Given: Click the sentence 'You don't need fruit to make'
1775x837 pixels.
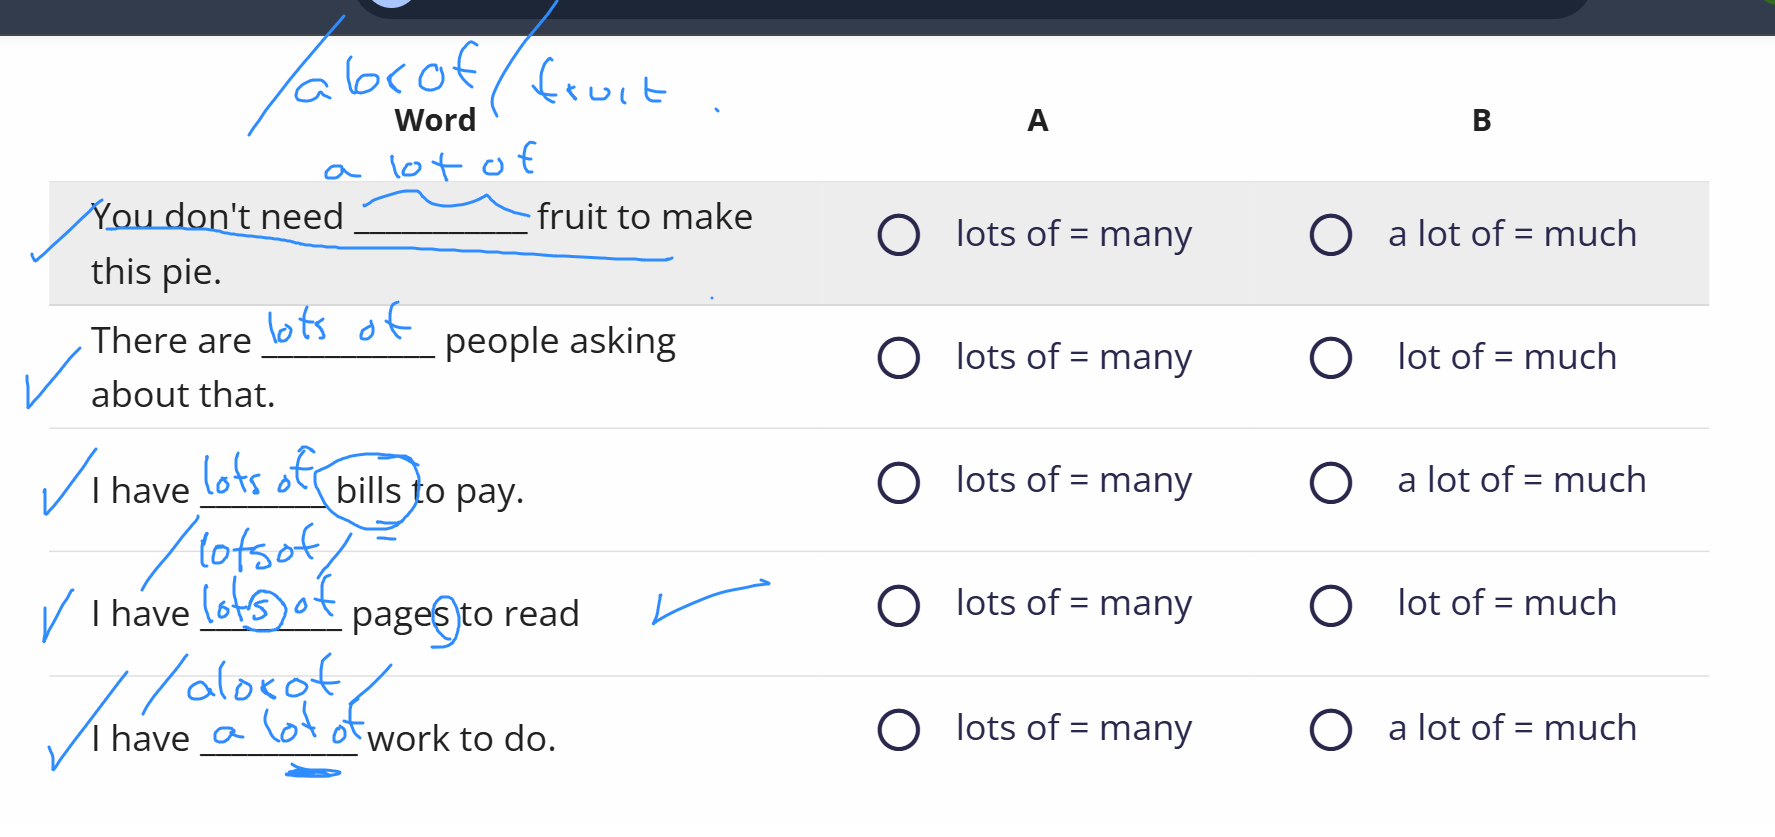Looking at the screenshot, I should click(422, 243).
